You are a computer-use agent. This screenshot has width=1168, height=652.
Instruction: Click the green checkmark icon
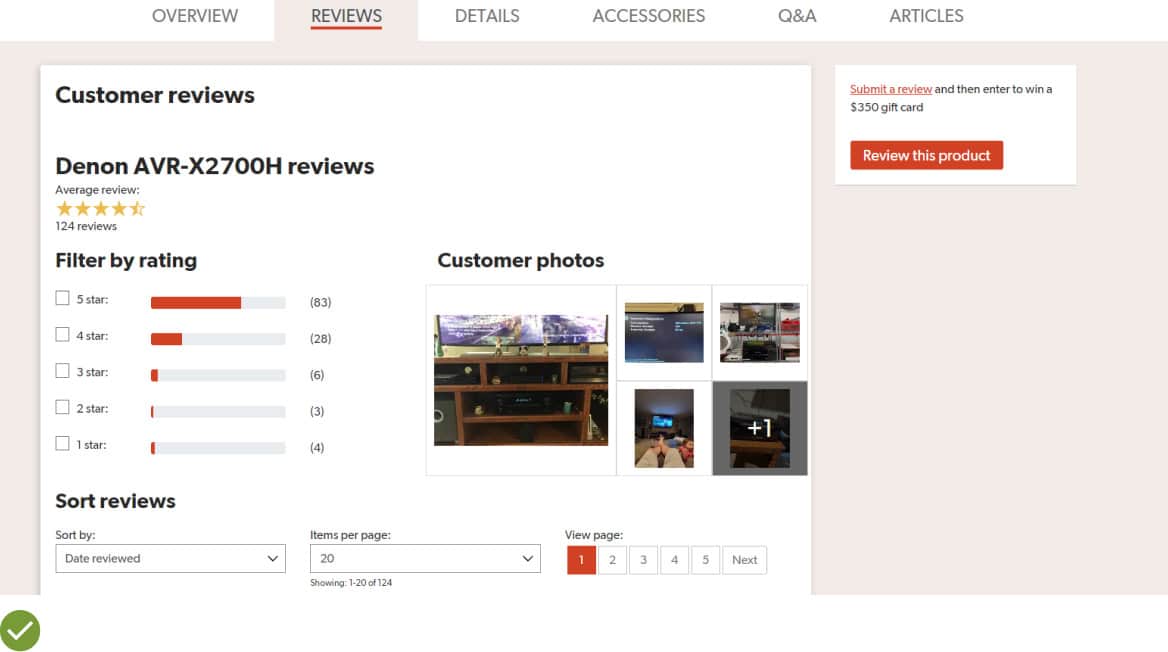(x=20, y=630)
